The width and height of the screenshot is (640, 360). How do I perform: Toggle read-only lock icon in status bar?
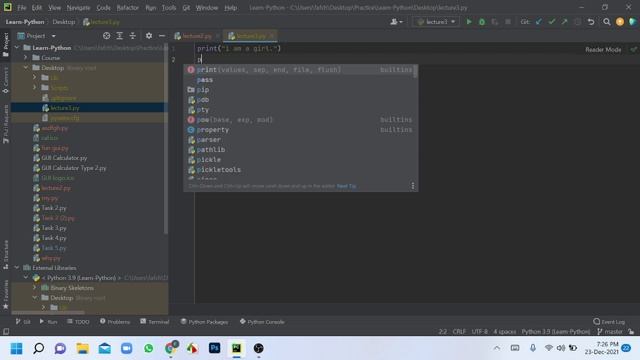click(x=631, y=331)
